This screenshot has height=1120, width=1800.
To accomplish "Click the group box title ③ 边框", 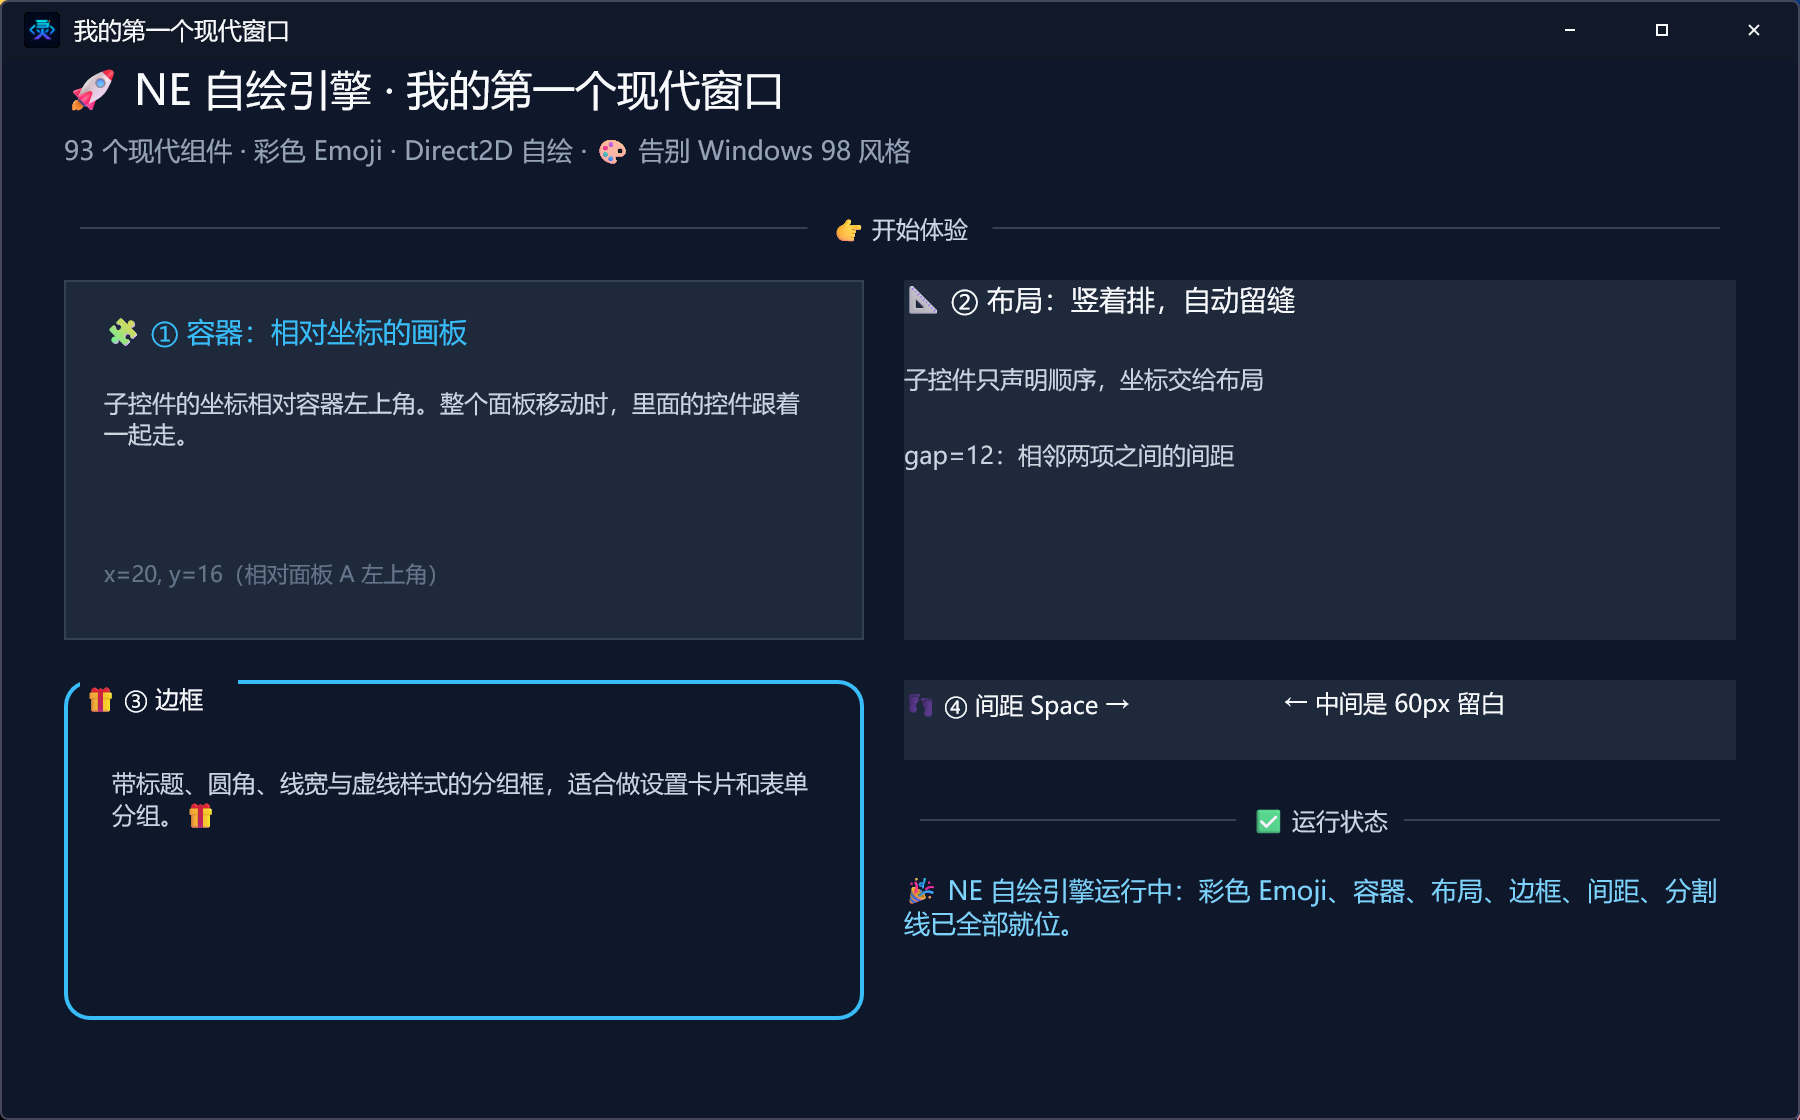I will [164, 700].
